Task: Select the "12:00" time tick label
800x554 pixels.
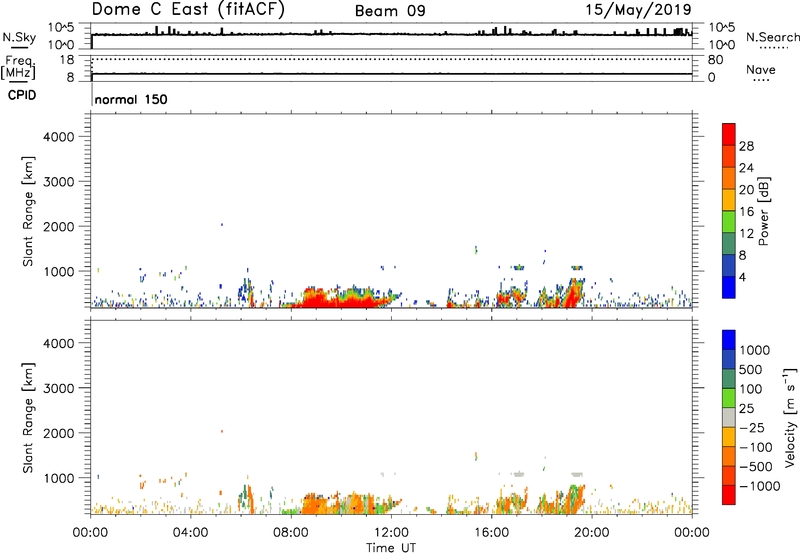Action: pyautogui.click(x=391, y=533)
